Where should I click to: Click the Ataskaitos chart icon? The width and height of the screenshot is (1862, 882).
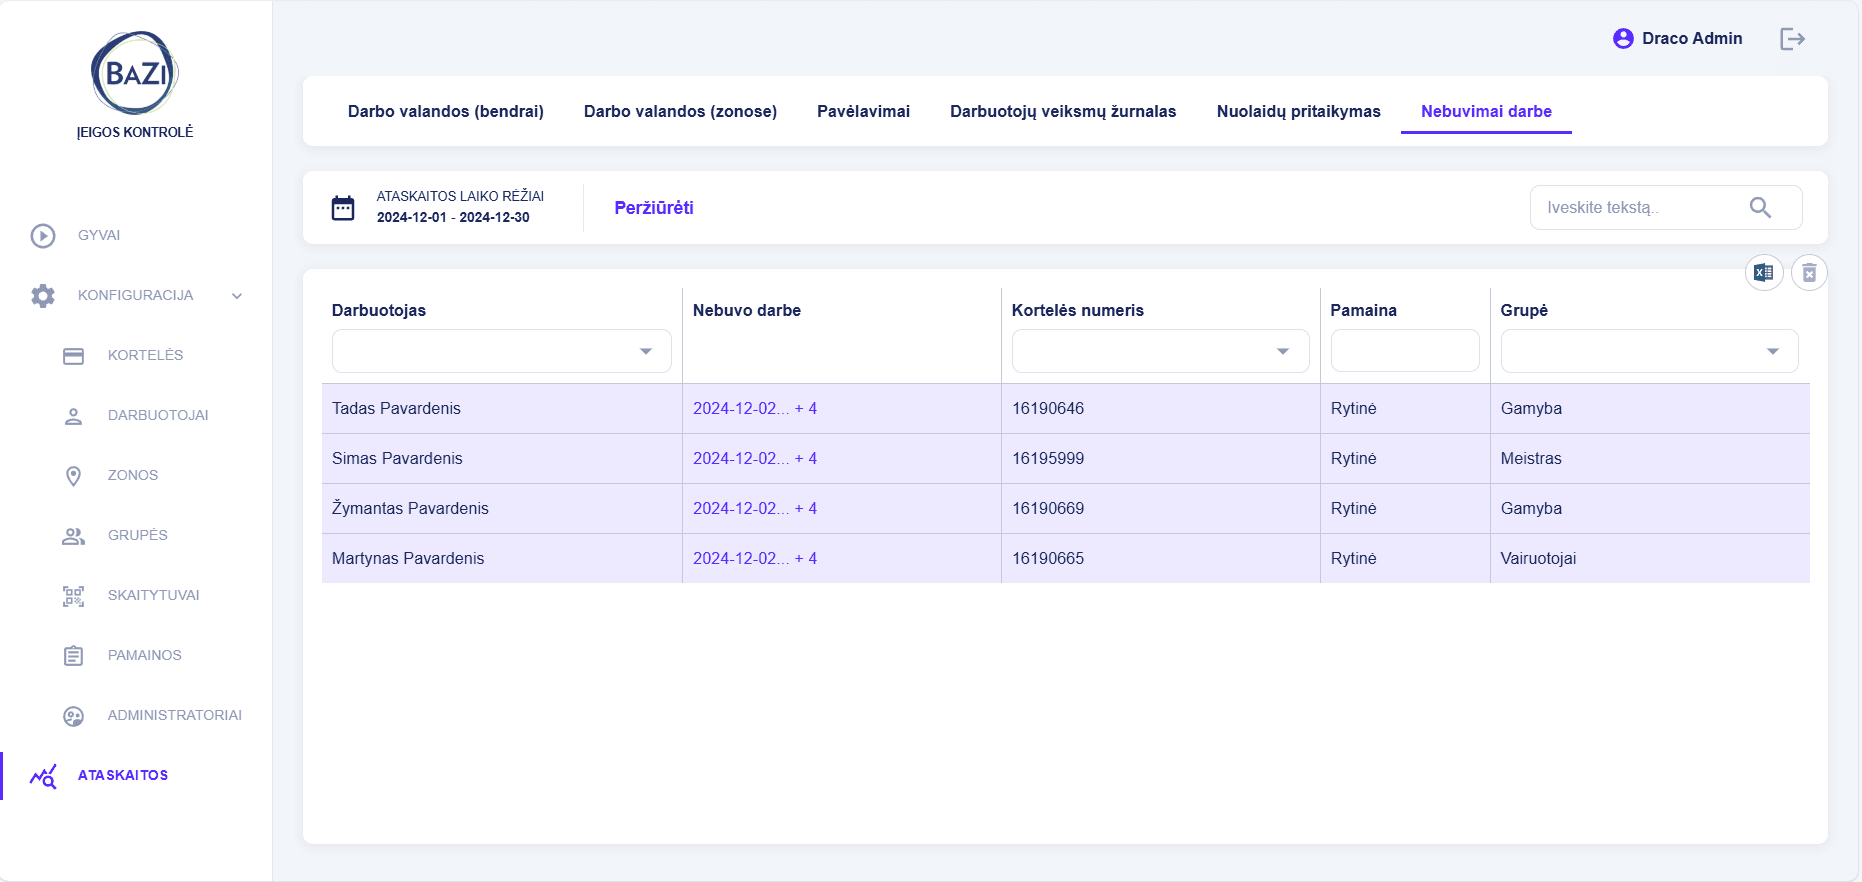43,776
